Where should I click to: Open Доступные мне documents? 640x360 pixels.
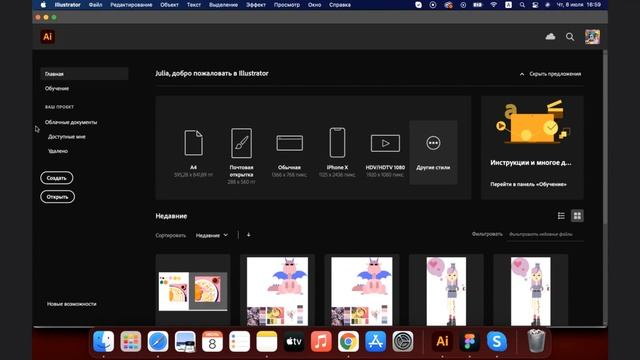click(67, 137)
